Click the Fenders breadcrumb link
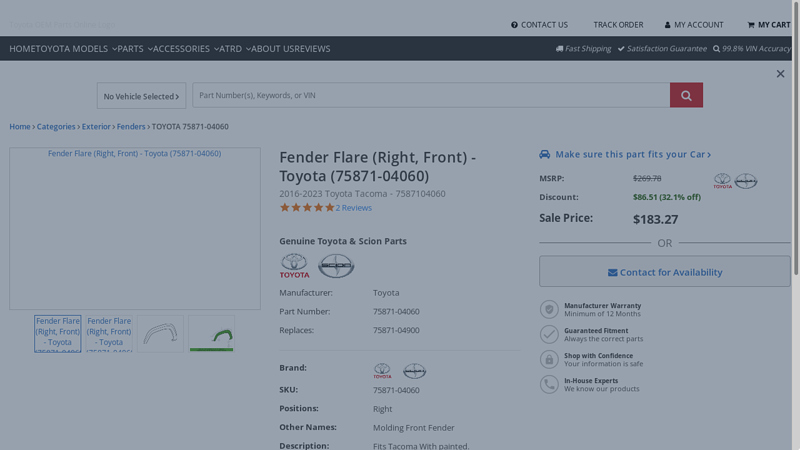800x450 pixels. click(x=130, y=127)
